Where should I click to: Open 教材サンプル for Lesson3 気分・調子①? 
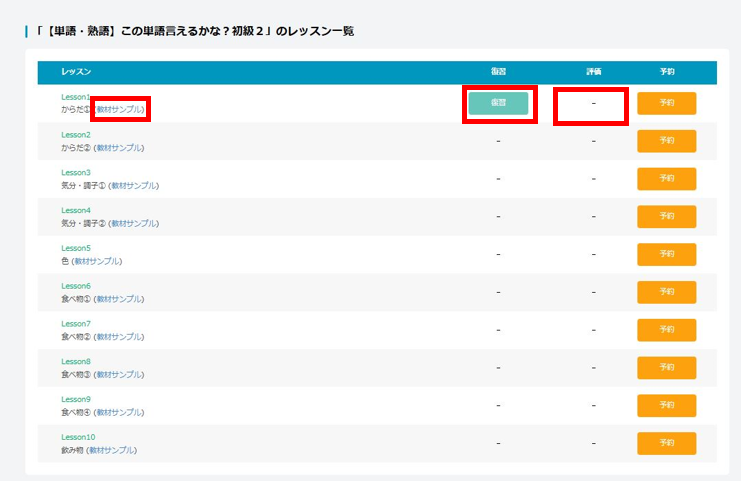(134, 185)
